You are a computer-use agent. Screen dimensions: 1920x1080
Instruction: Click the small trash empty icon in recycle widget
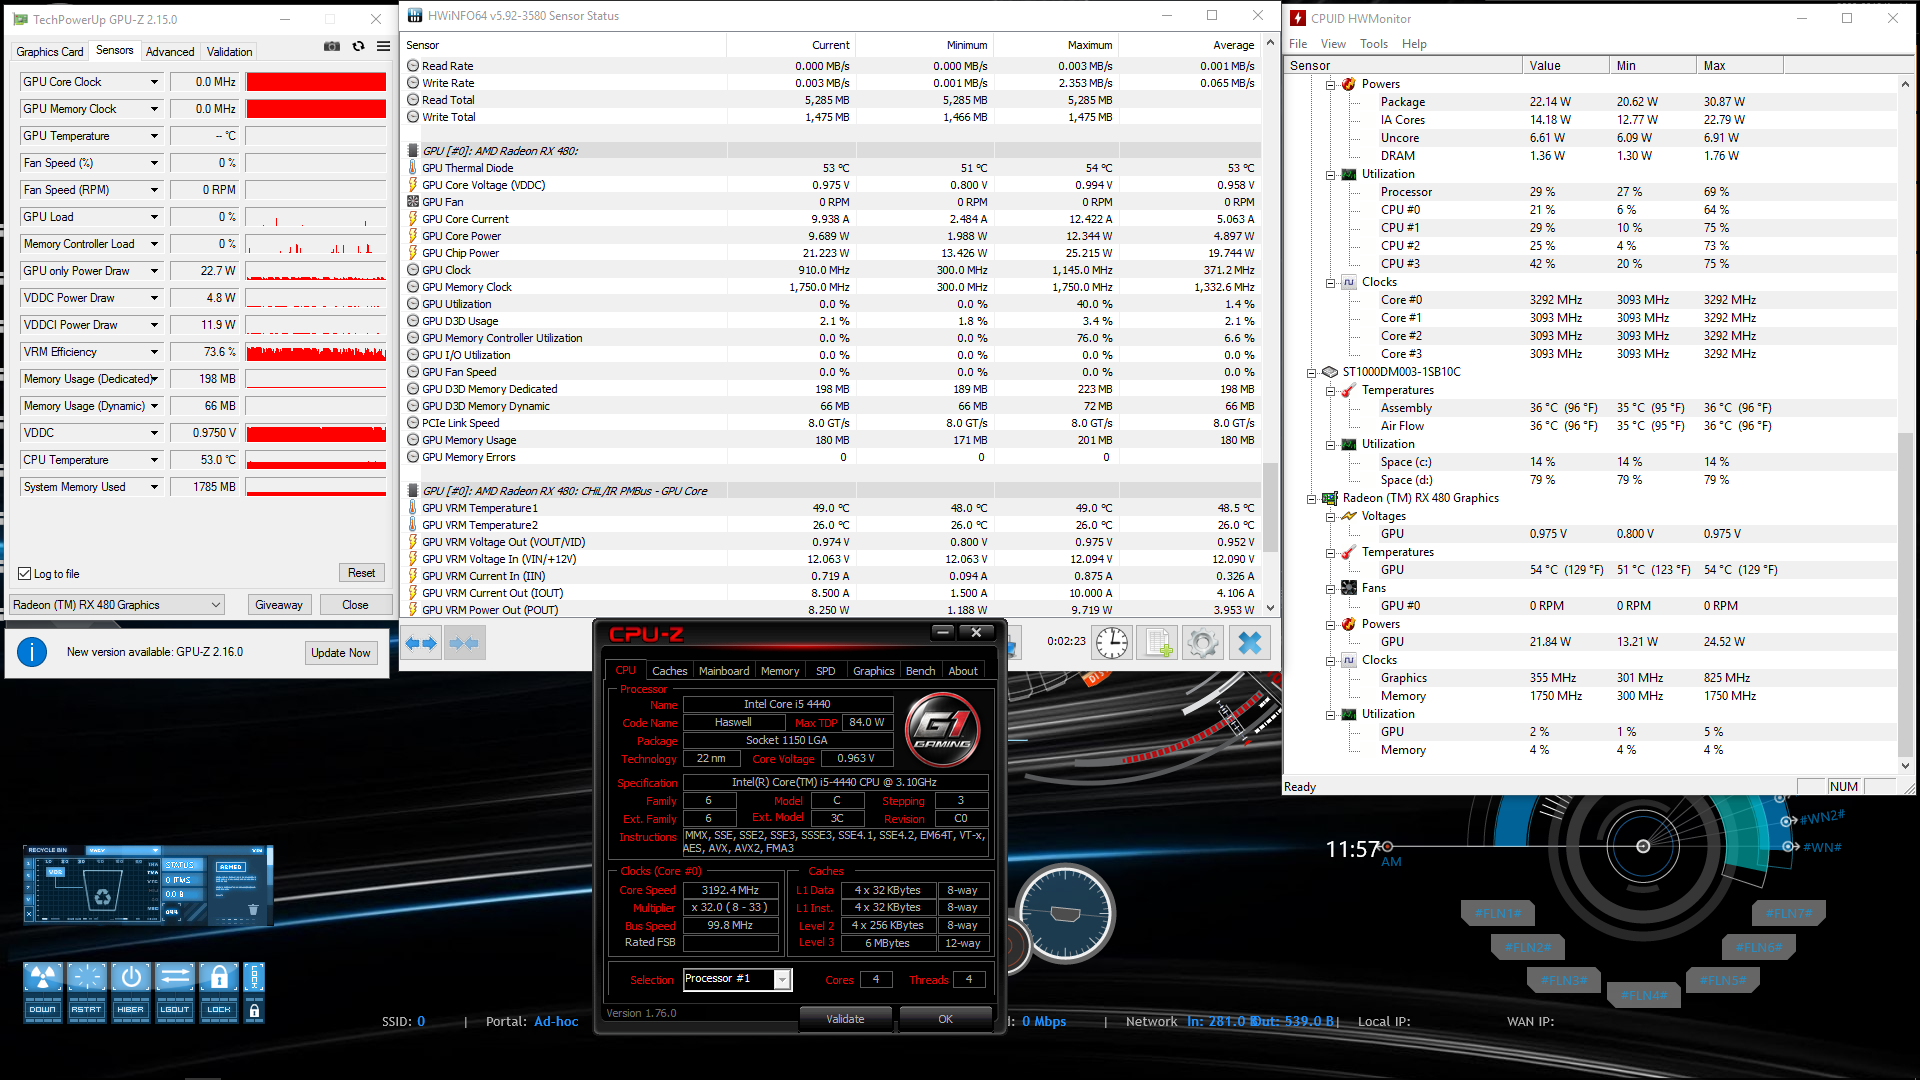253,910
